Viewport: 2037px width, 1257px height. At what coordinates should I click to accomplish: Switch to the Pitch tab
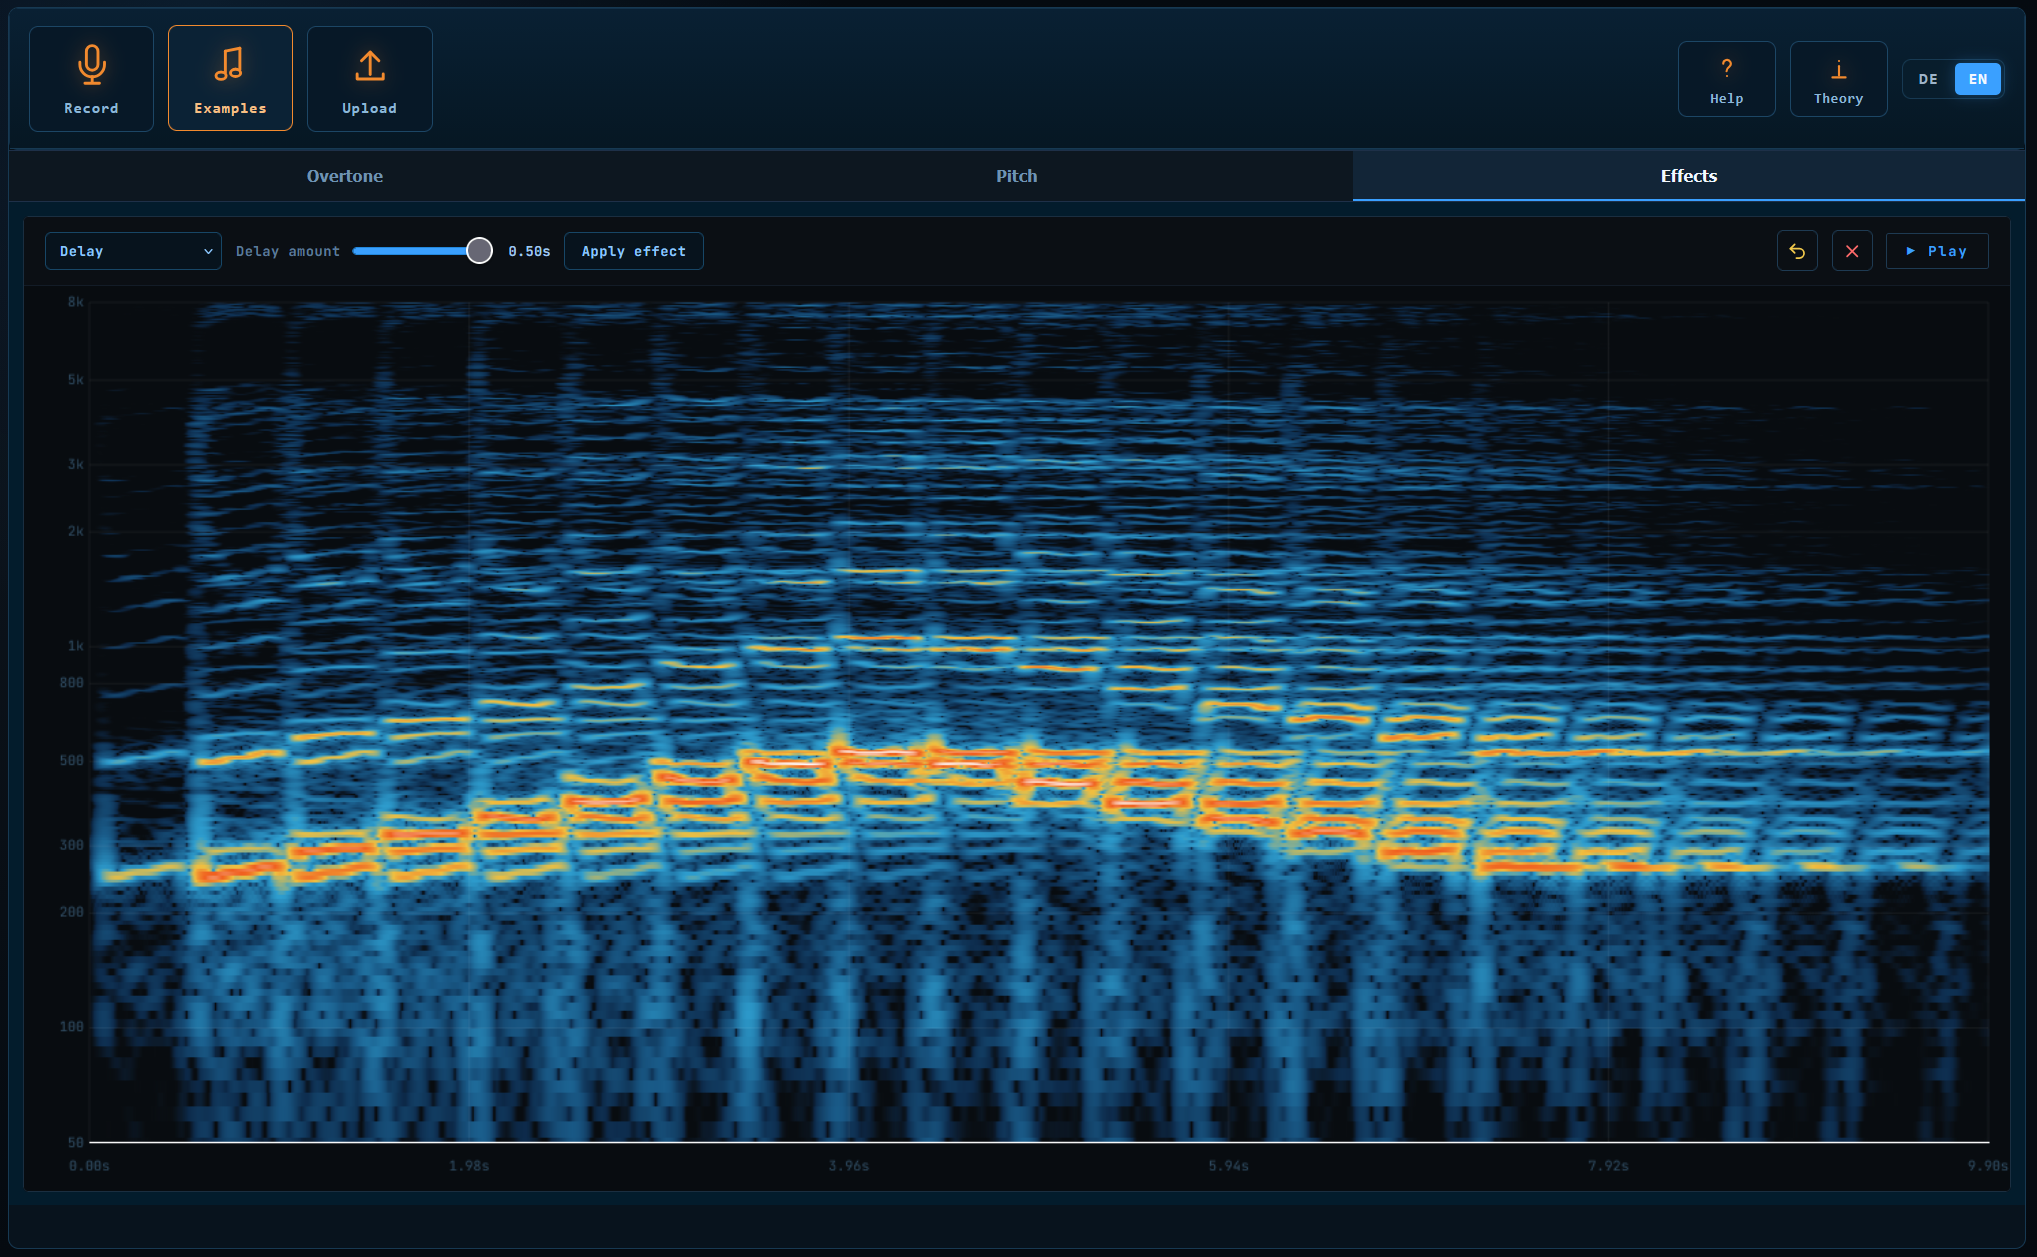tap(1016, 176)
